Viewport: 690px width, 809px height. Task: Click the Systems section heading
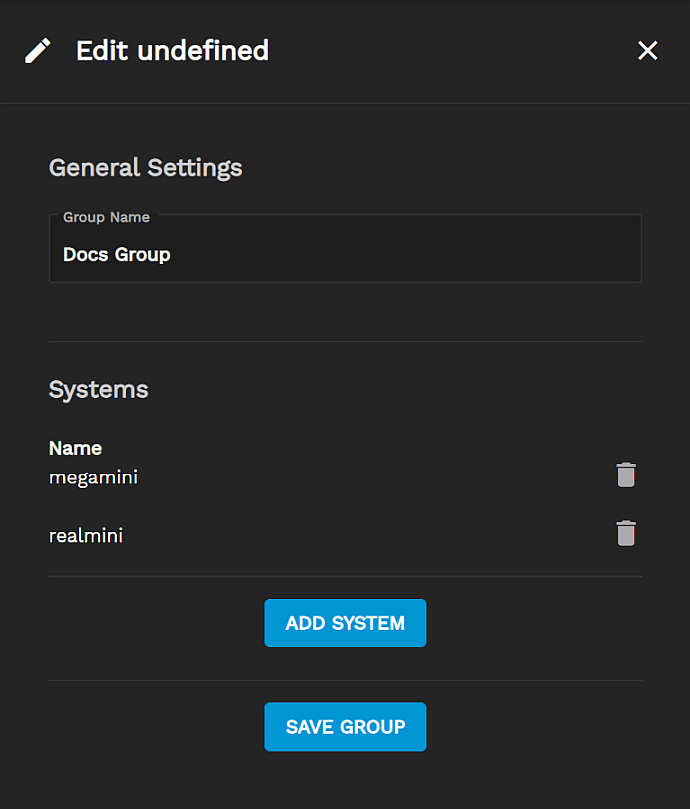(x=98, y=389)
